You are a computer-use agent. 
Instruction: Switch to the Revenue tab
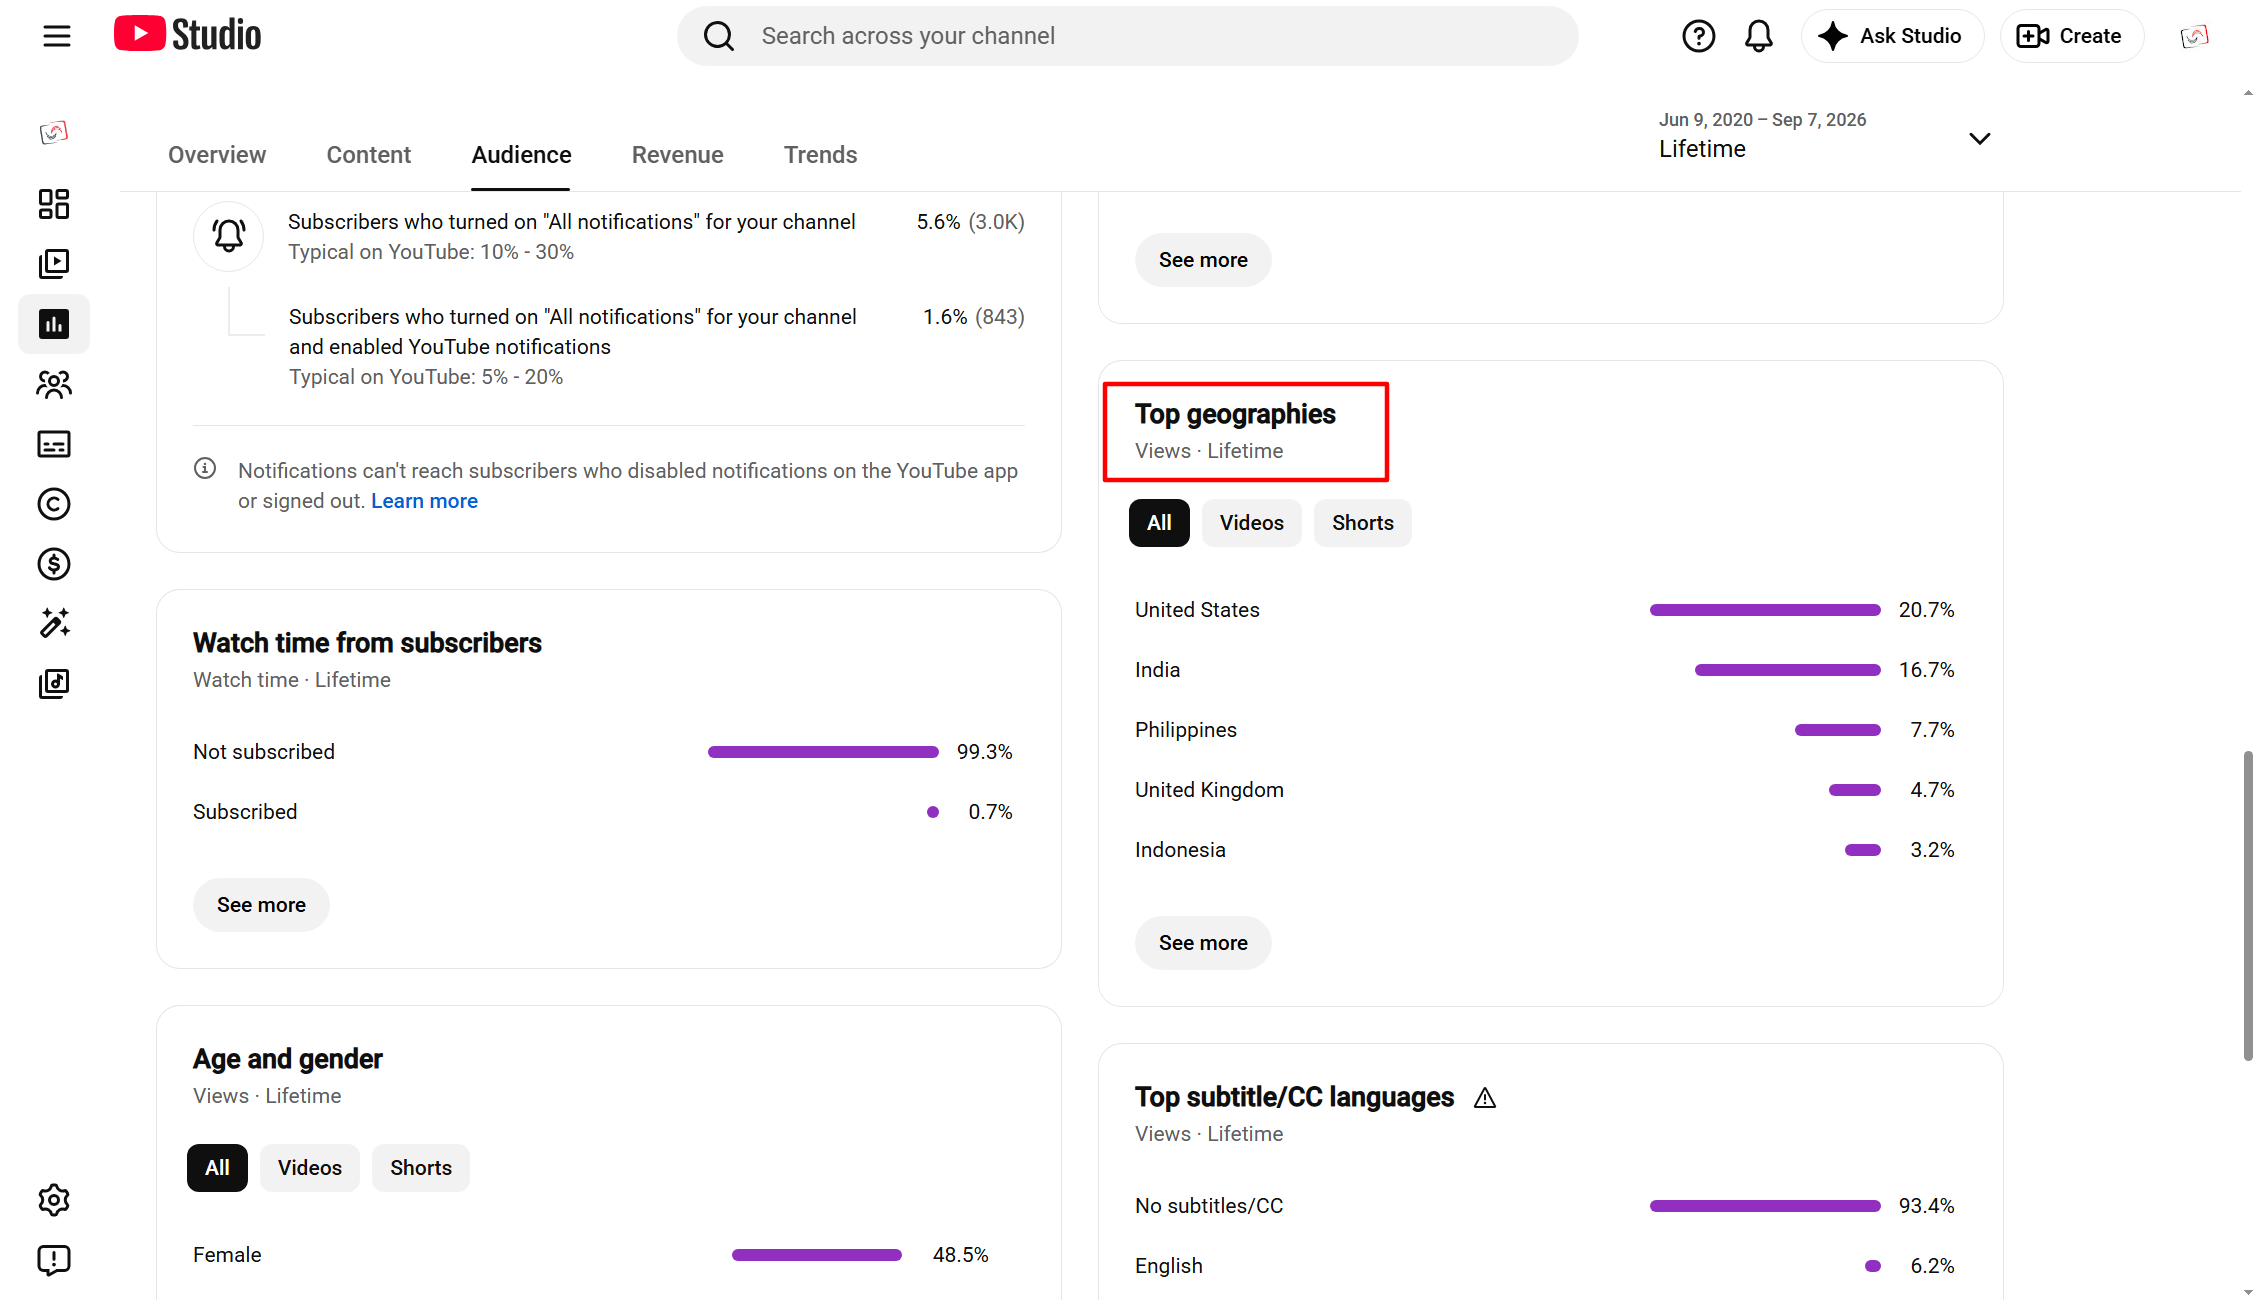coord(677,155)
